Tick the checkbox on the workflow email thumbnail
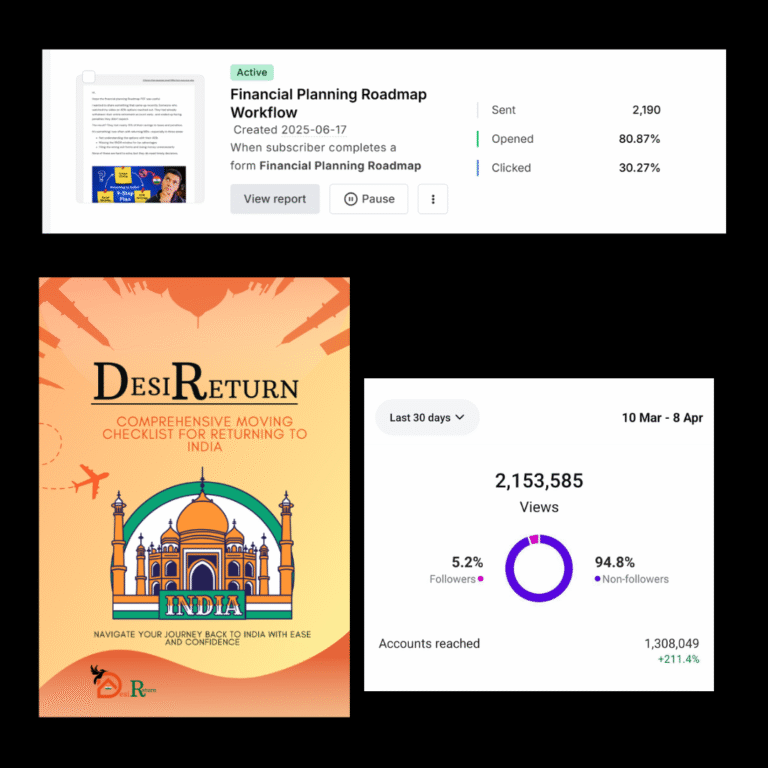The width and height of the screenshot is (768, 768). tap(89, 77)
